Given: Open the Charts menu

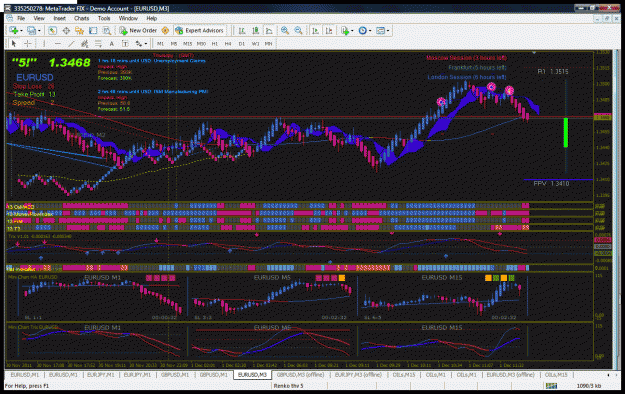Looking at the screenshot, I should tap(81, 18).
